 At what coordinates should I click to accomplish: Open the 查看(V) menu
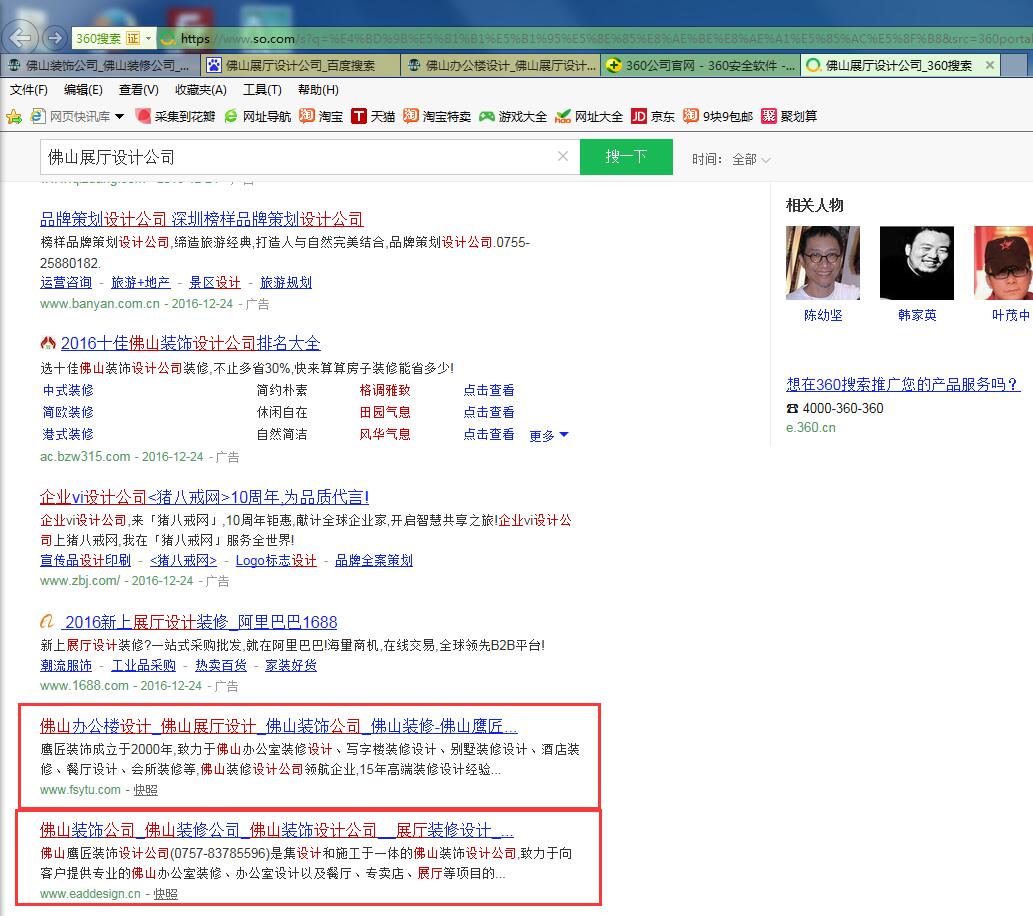pos(138,90)
